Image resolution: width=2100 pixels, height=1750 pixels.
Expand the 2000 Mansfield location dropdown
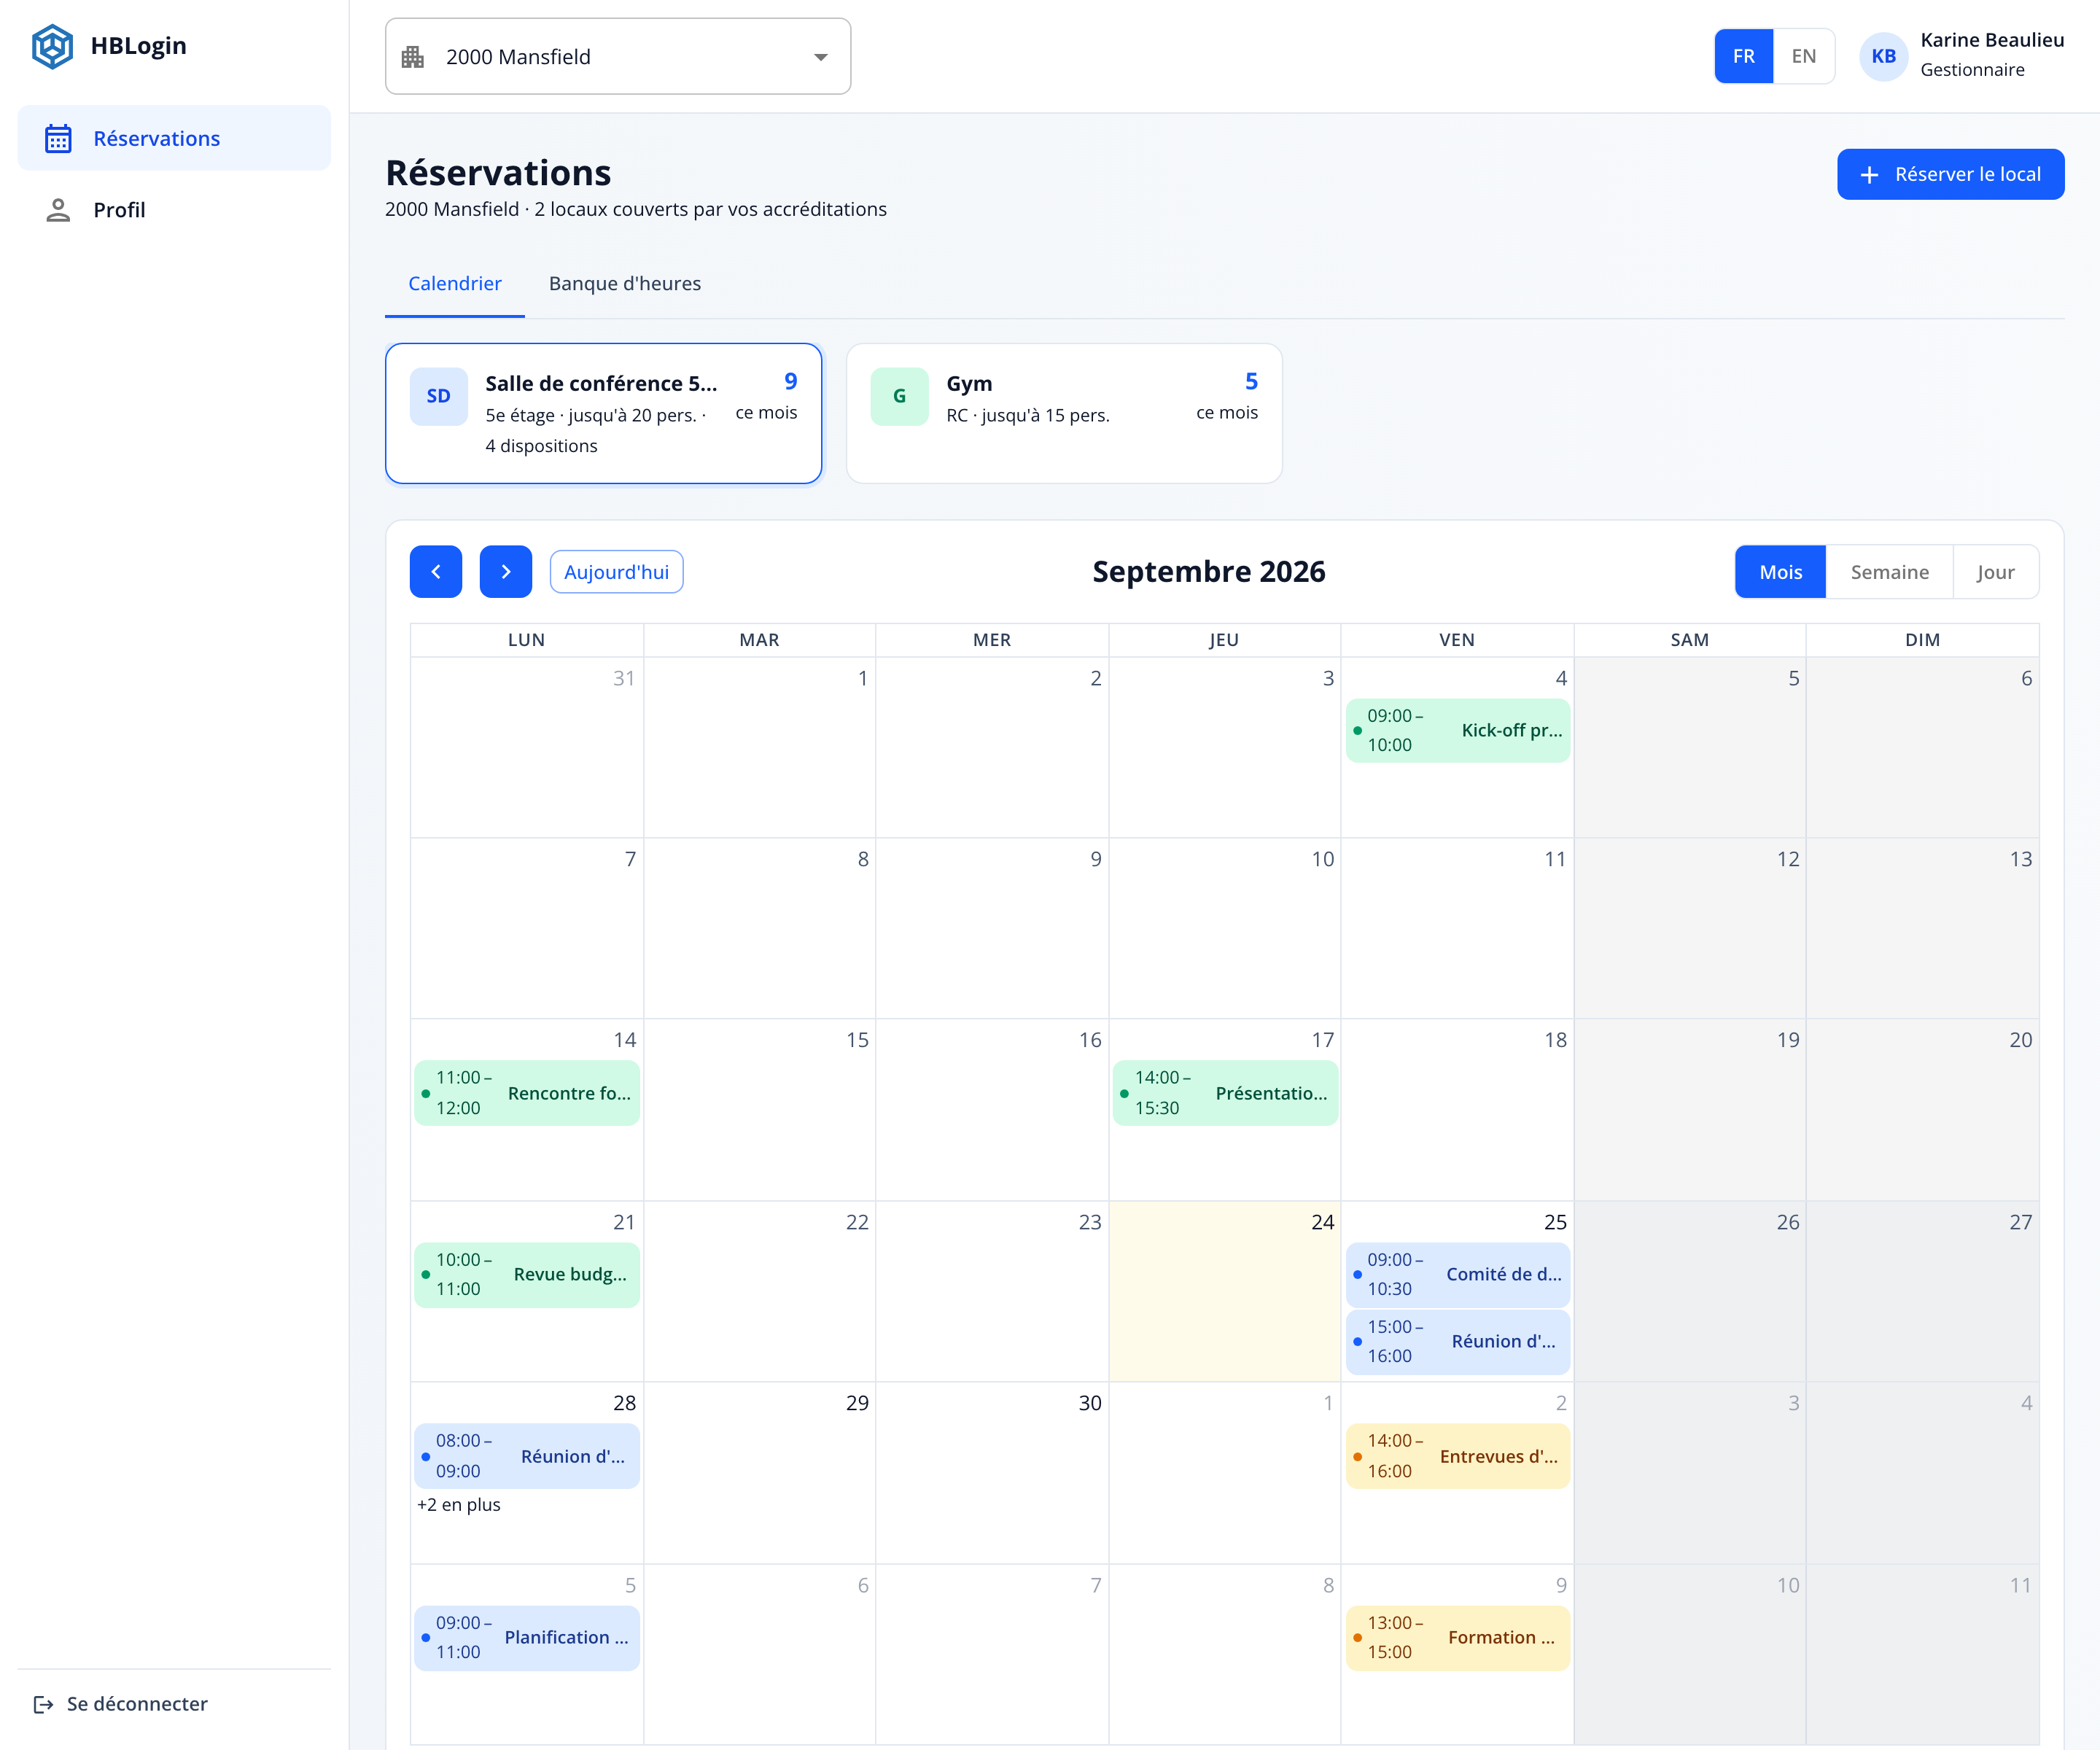click(x=618, y=57)
